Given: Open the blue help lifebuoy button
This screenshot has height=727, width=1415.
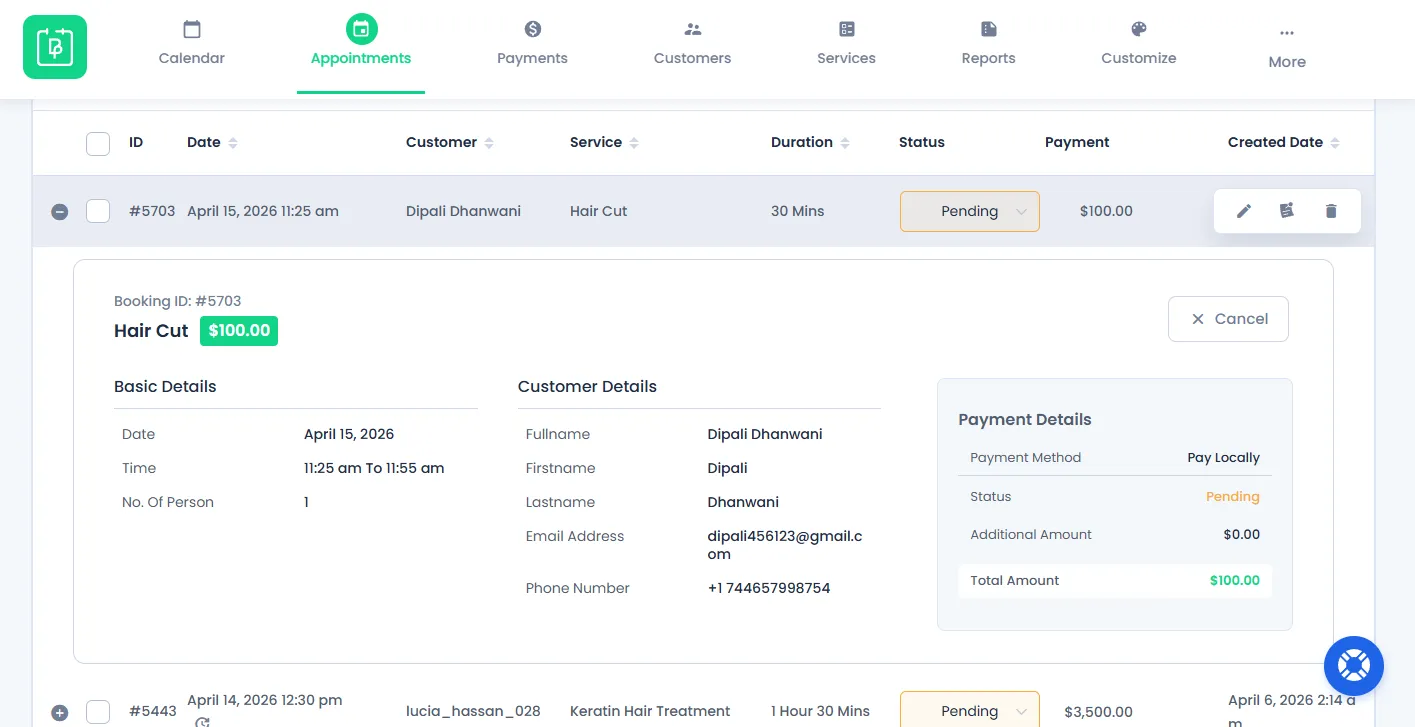Looking at the screenshot, I should coord(1354,665).
